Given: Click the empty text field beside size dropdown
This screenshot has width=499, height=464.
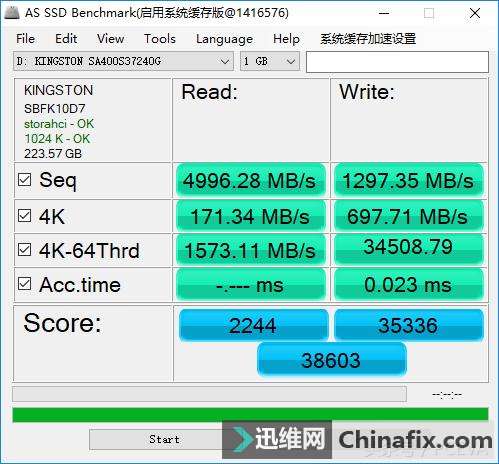Looking at the screenshot, I should point(397,62).
